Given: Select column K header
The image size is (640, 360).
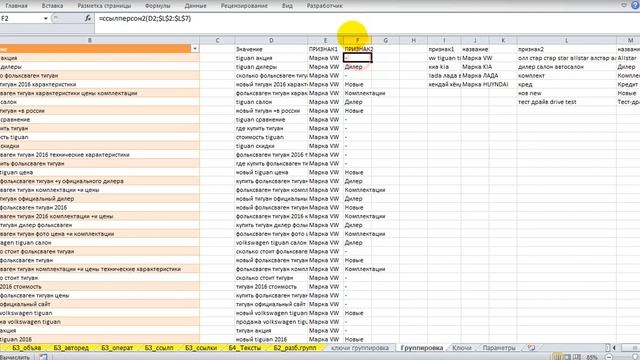Looking at the screenshot, I should [x=503, y=40].
